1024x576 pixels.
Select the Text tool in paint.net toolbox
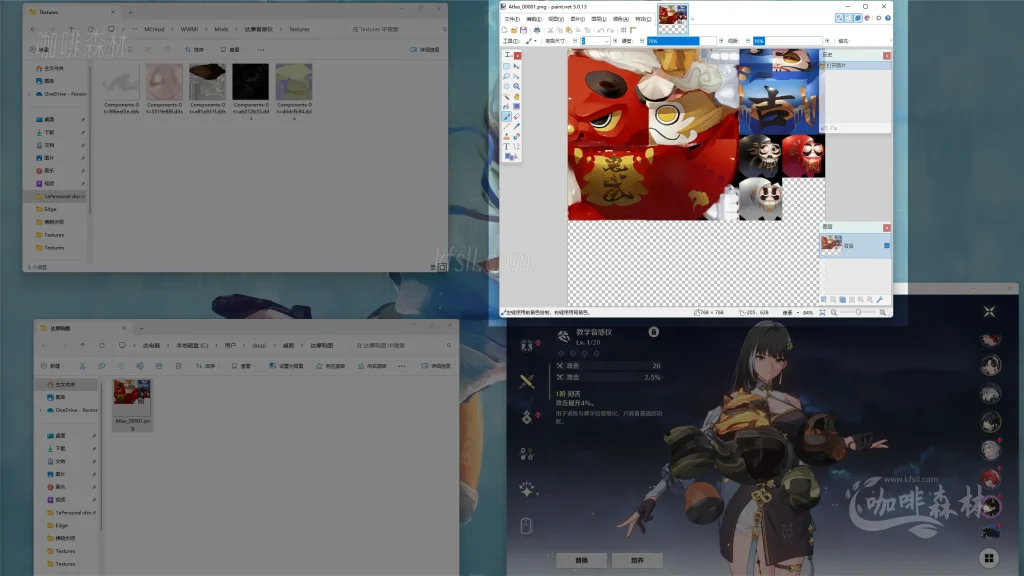point(507,146)
